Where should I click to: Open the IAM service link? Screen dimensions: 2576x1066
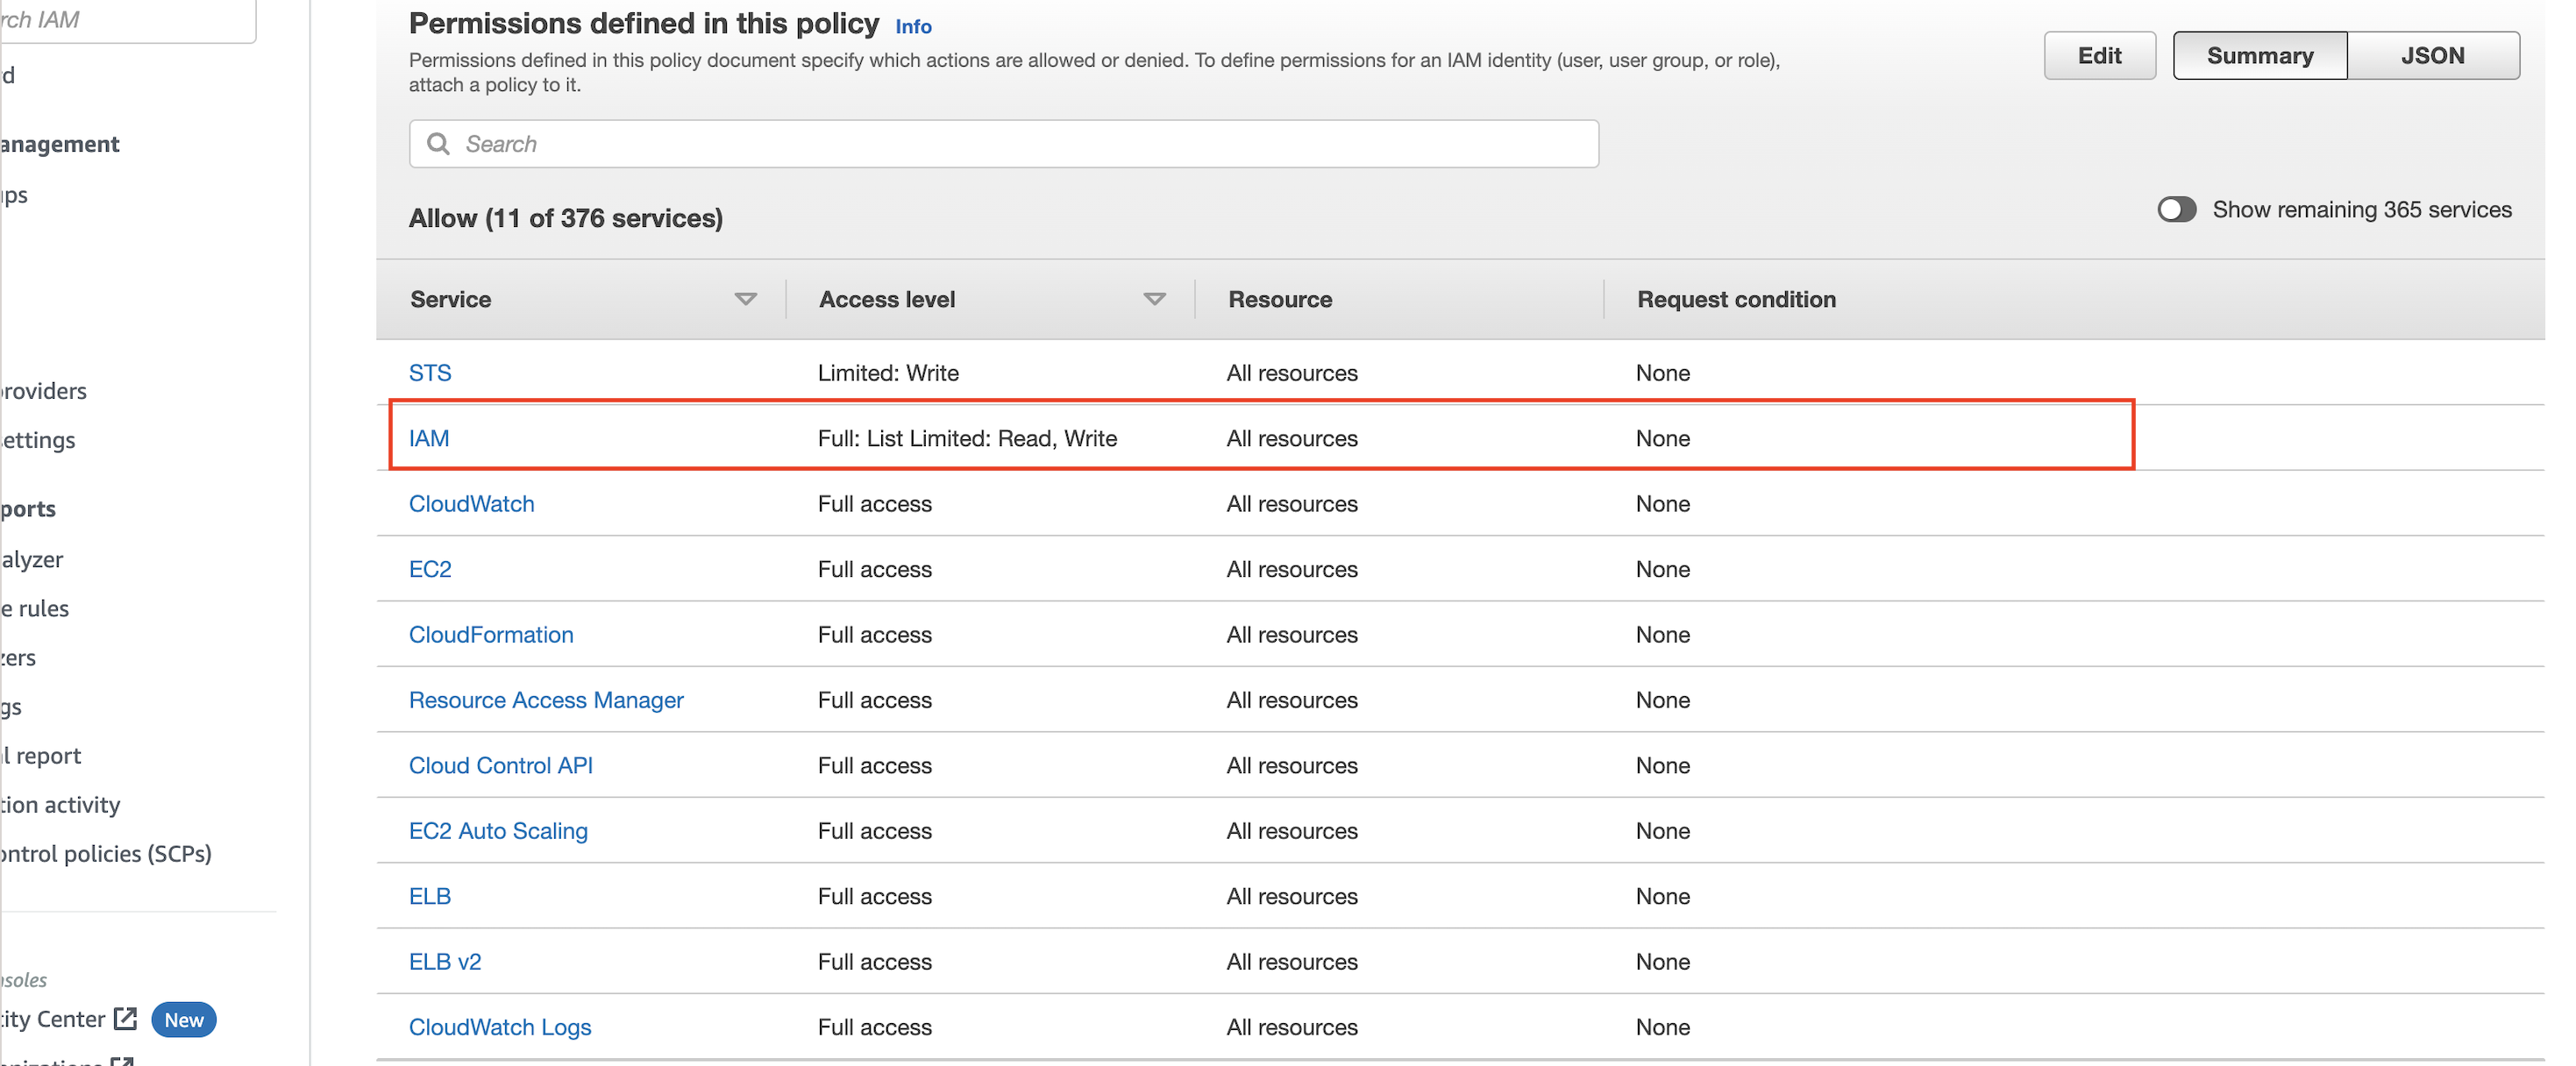[429, 438]
